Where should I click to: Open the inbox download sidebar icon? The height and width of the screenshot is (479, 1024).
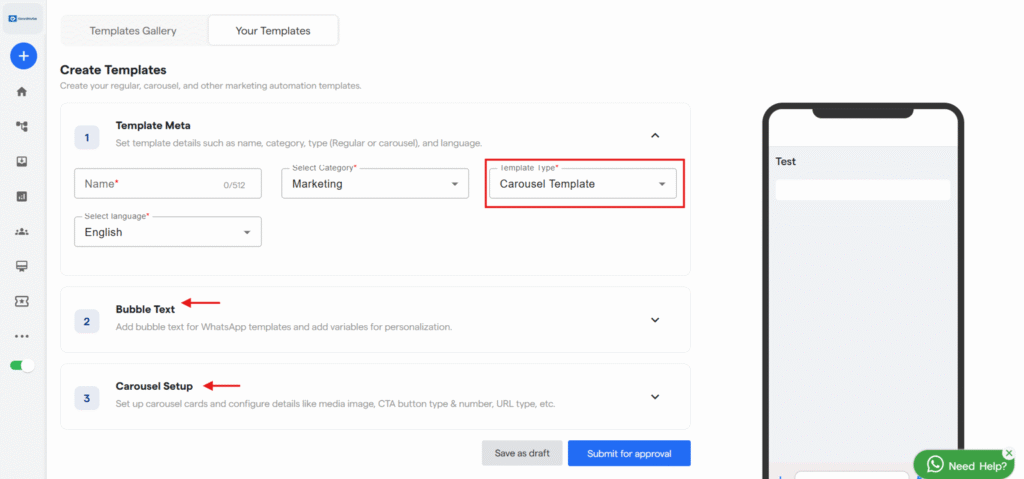22,162
